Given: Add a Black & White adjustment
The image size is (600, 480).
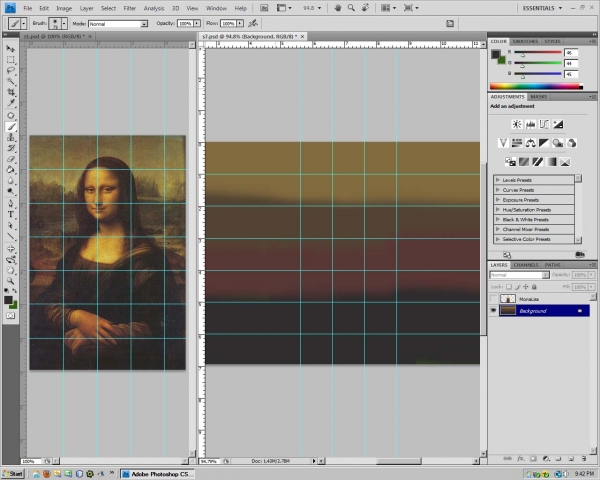Looking at the screenshot, I should point(544,143).
